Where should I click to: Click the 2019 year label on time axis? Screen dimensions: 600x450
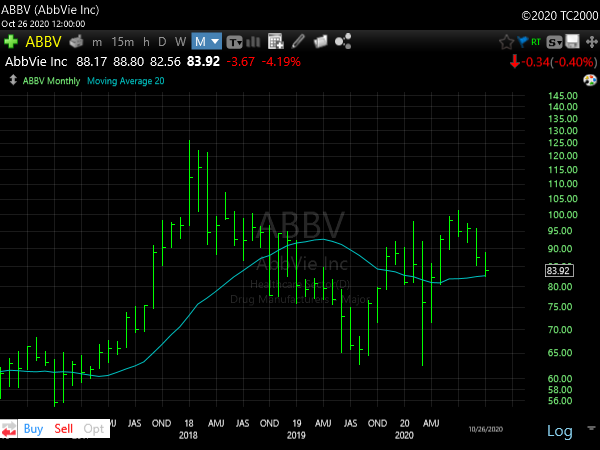tap(297, 435)
